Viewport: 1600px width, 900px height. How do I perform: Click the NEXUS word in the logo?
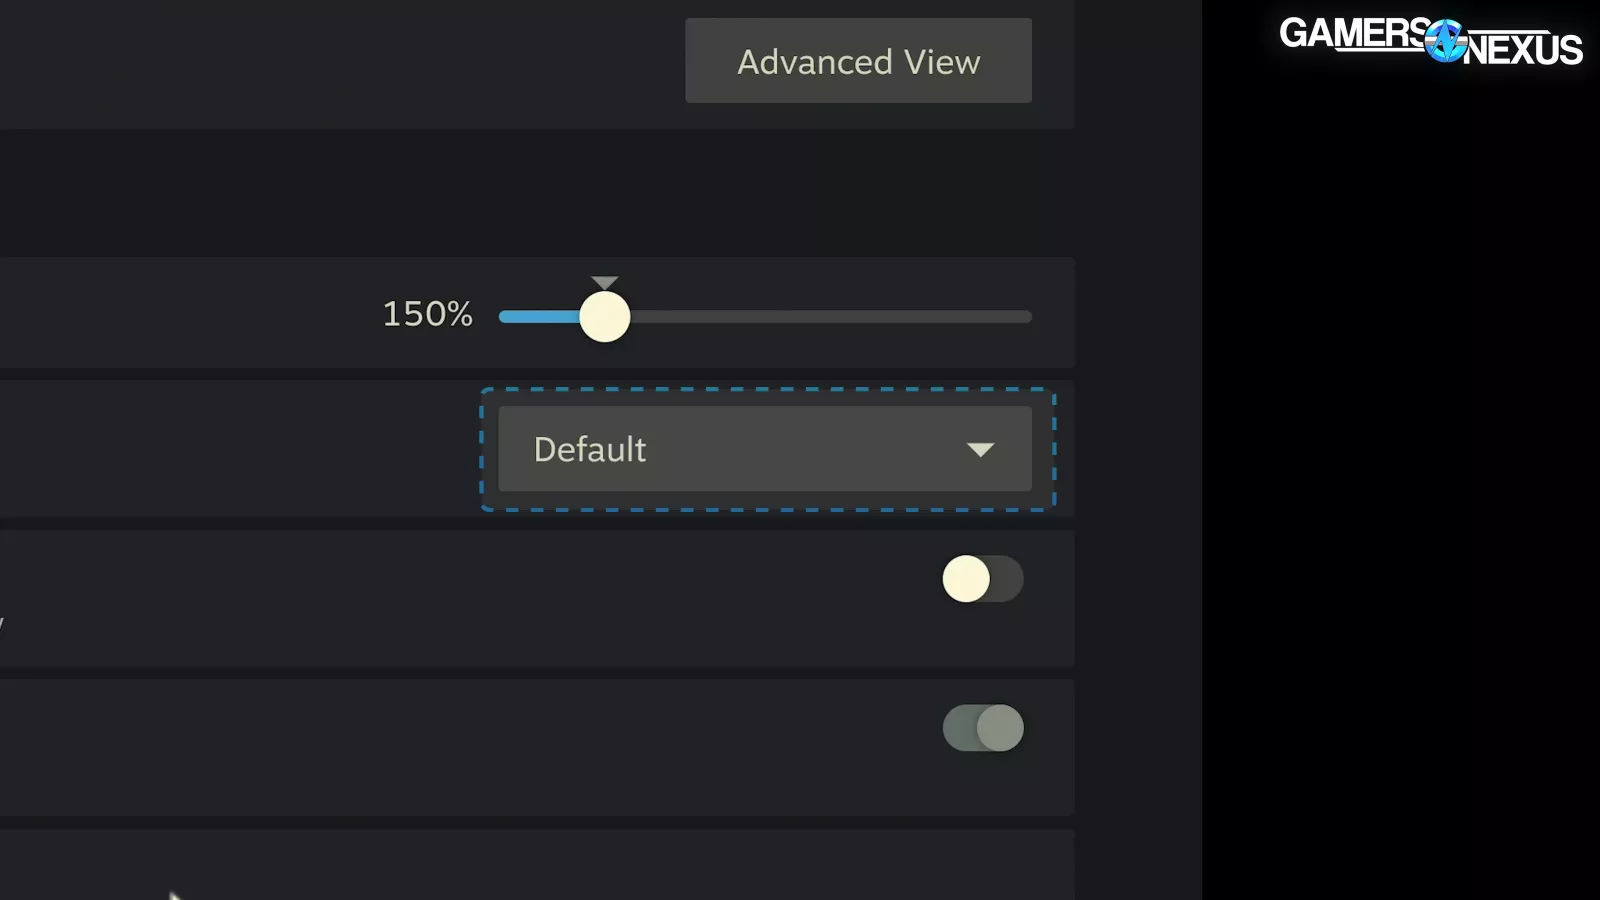click(1524, 49)
